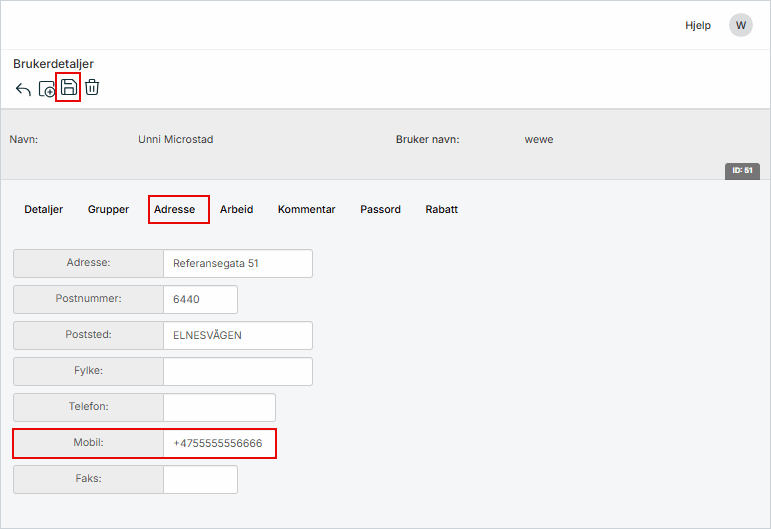Open the Passord tab
The height and width of the screenshot is (529, 771).
point(380,210)
